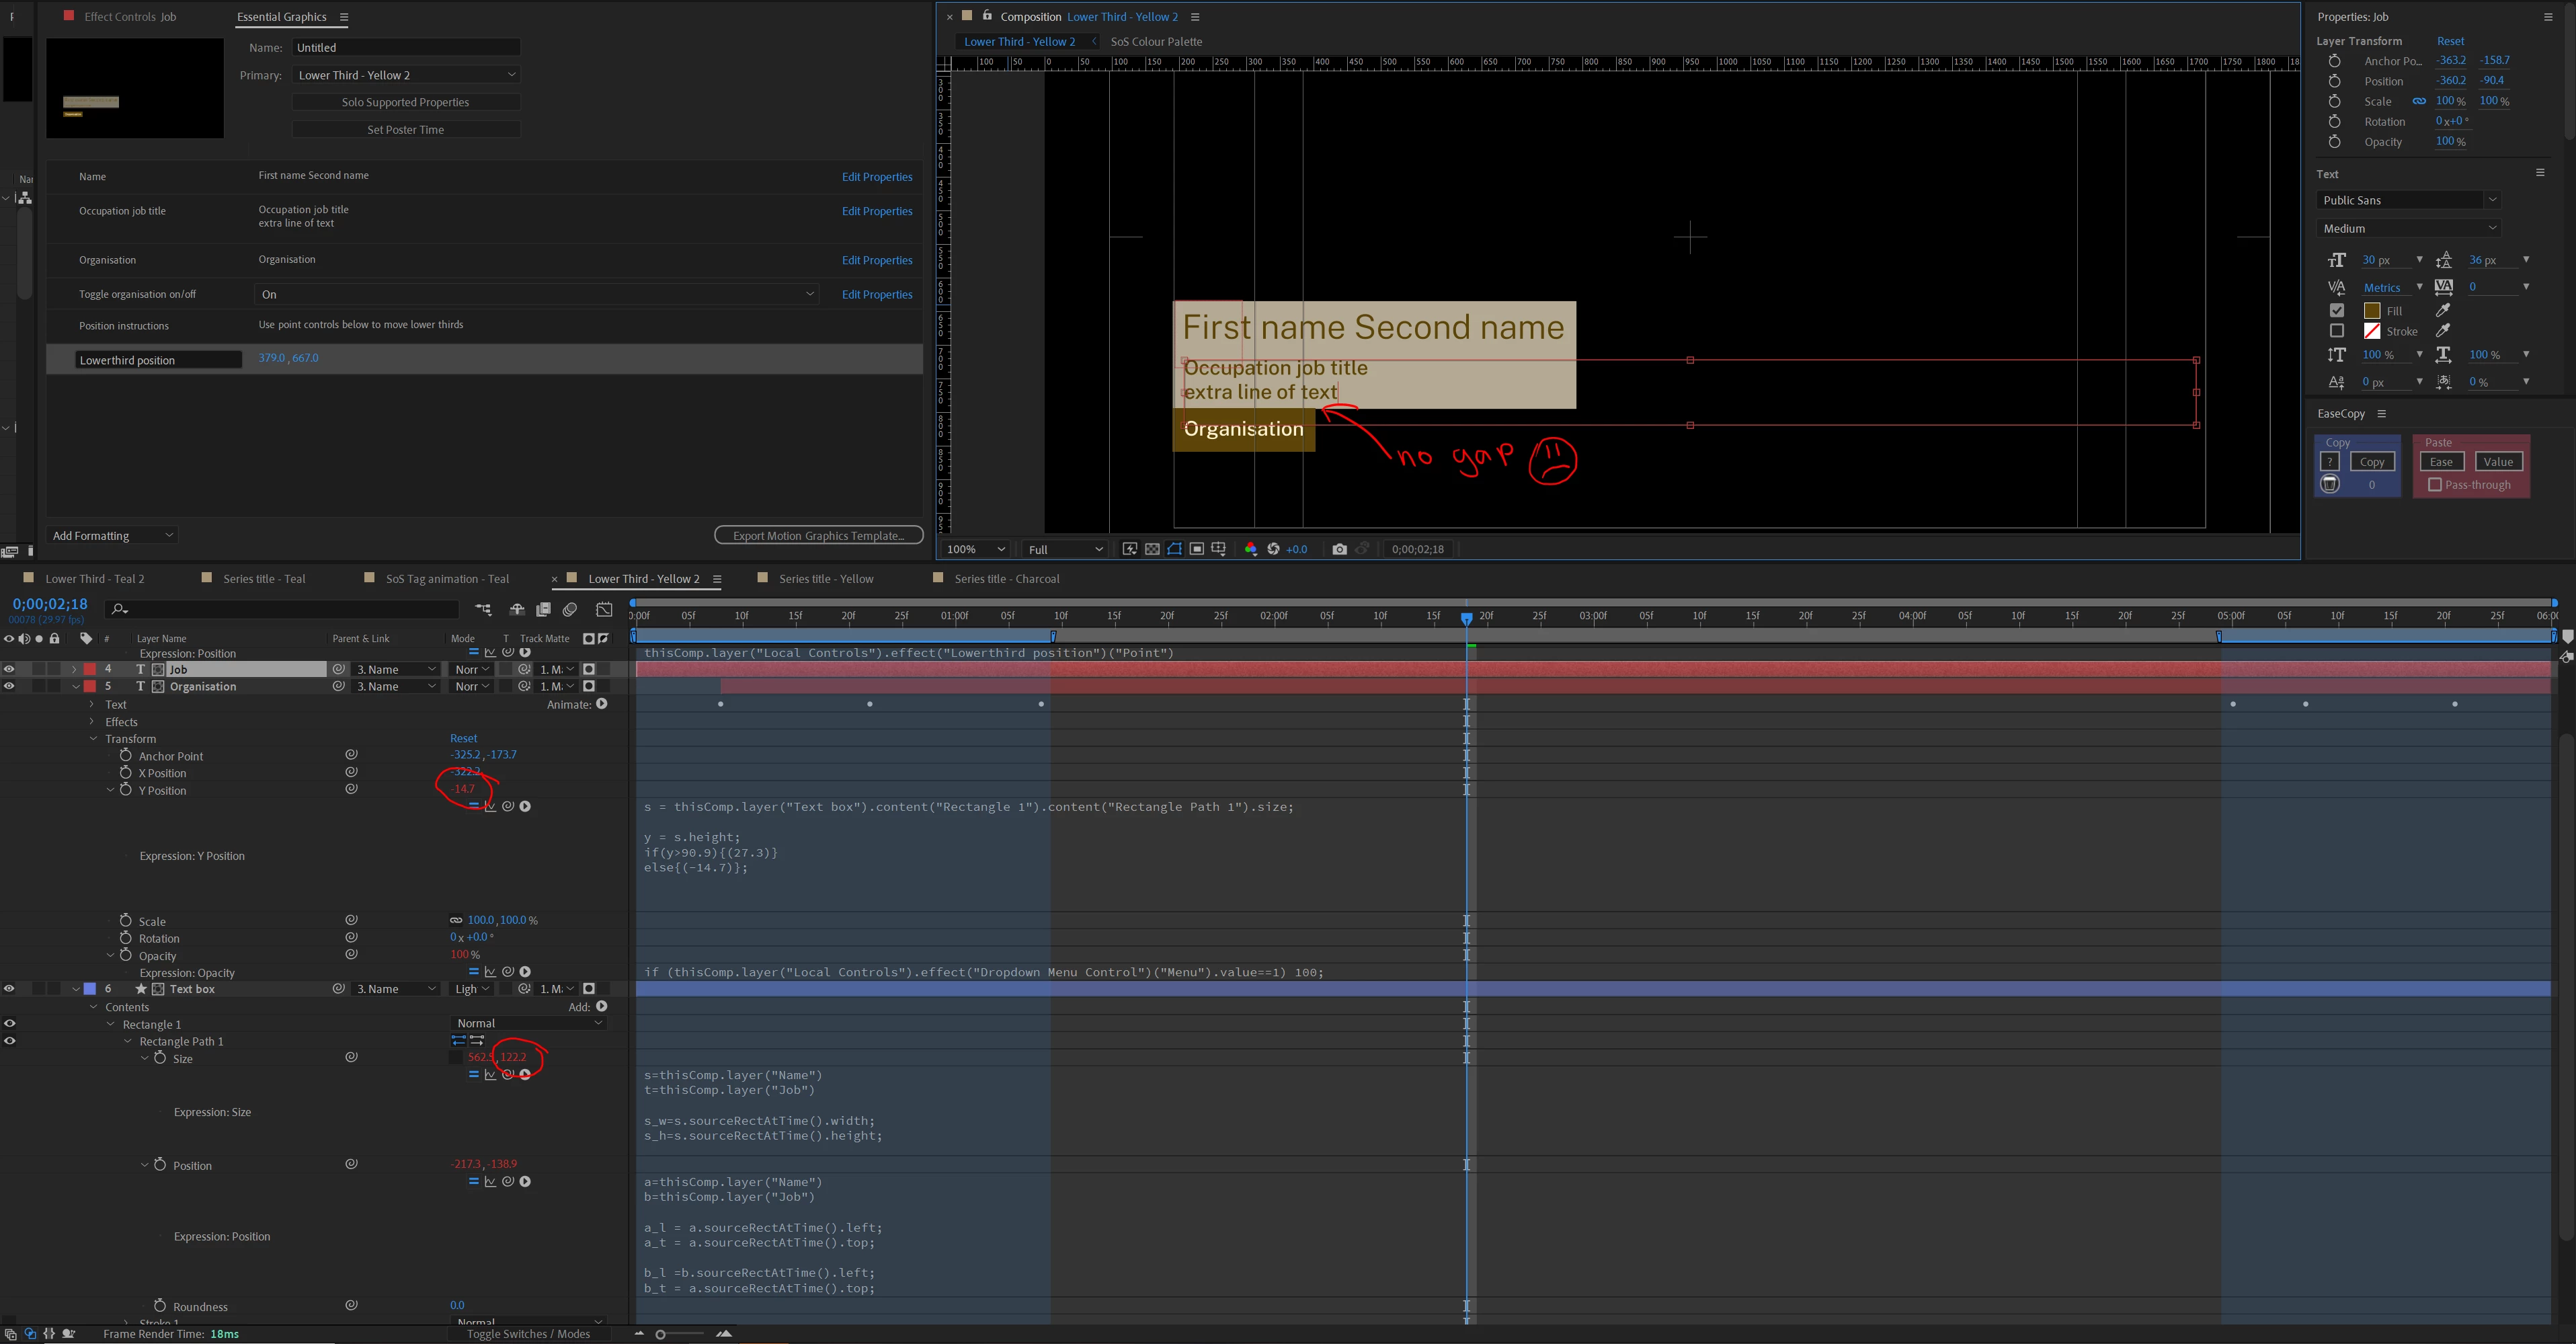Viewport: 2576px width, 1344px height.
Task: Expand the Job layer properties
Action: click(x=74, y=669)
